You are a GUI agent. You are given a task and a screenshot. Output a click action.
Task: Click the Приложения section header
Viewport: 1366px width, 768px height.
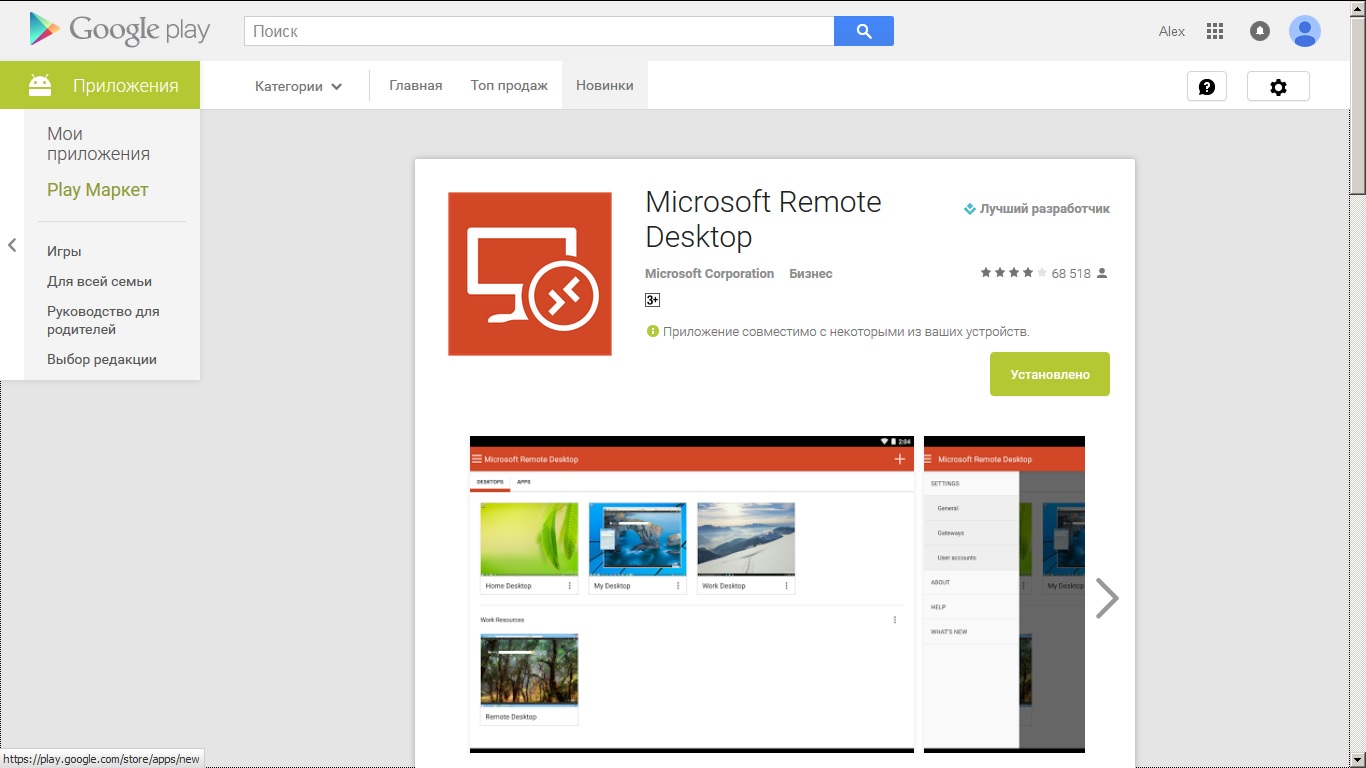coord(100,85)
